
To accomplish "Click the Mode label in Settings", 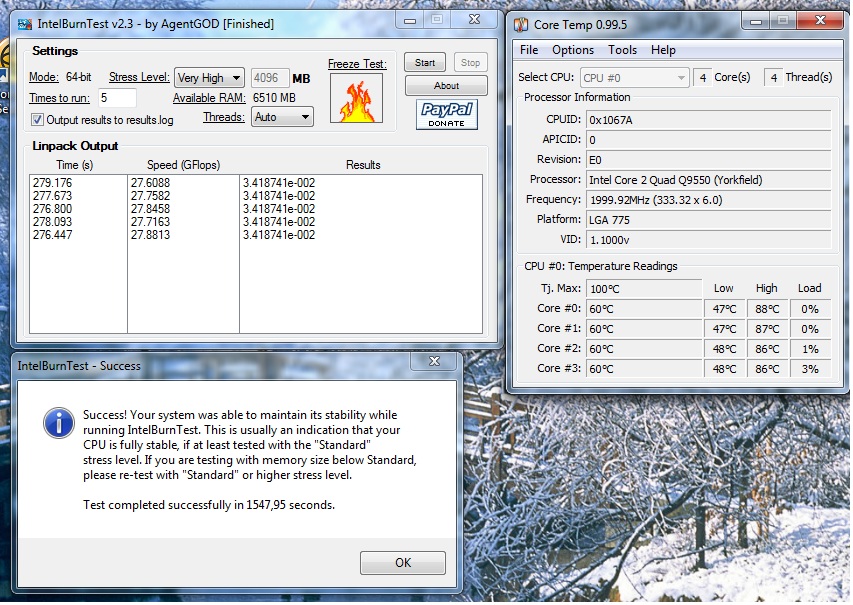I will (44, 77).
